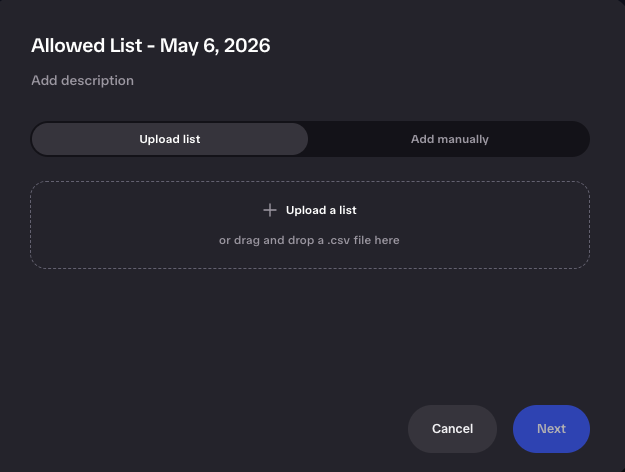Click the Add description field

(83, 81)
